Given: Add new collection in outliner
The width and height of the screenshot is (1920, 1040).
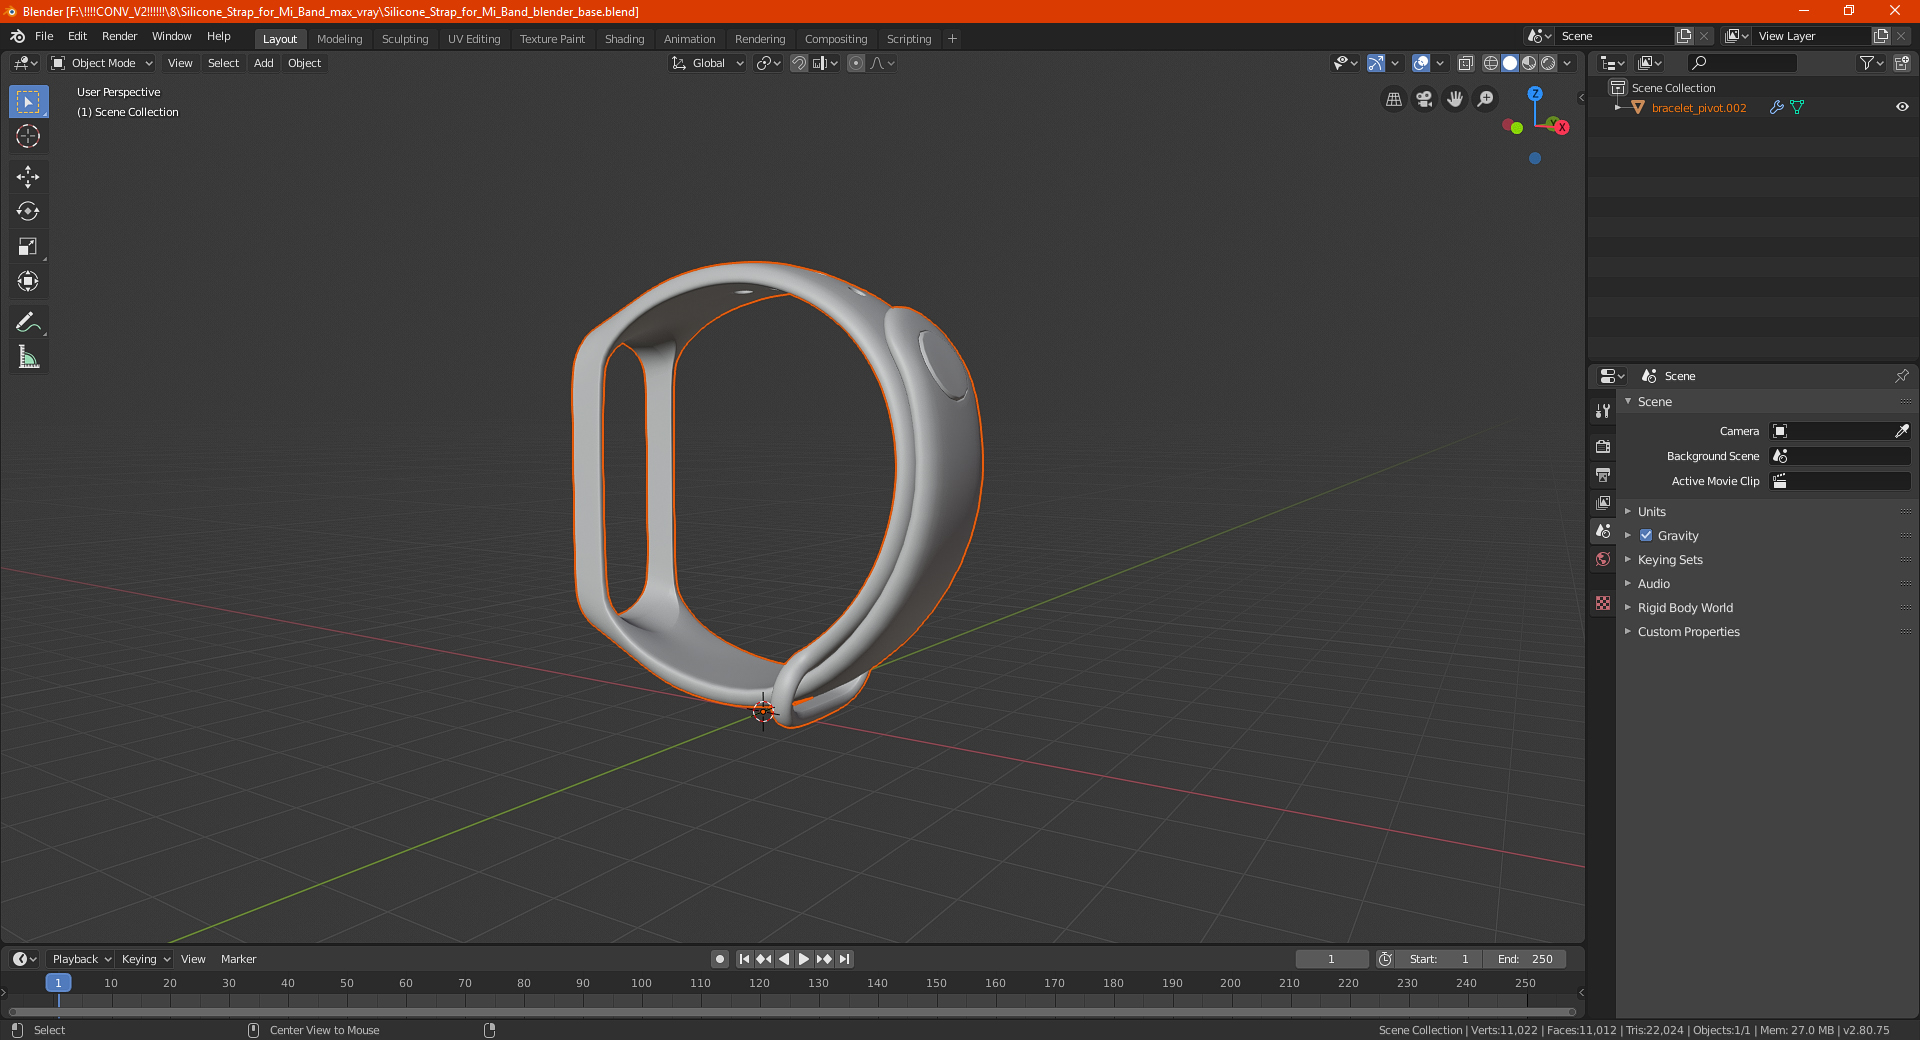Looking at the screenshot, I should [x=1901, y=63].
